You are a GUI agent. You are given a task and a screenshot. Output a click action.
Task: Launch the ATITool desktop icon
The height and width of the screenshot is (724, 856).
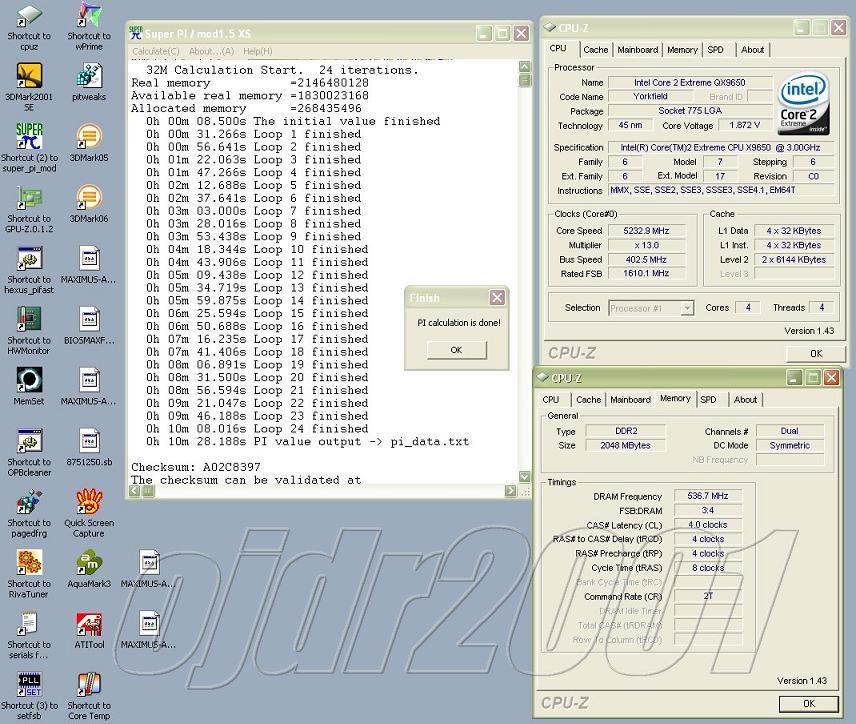point(89,631)
